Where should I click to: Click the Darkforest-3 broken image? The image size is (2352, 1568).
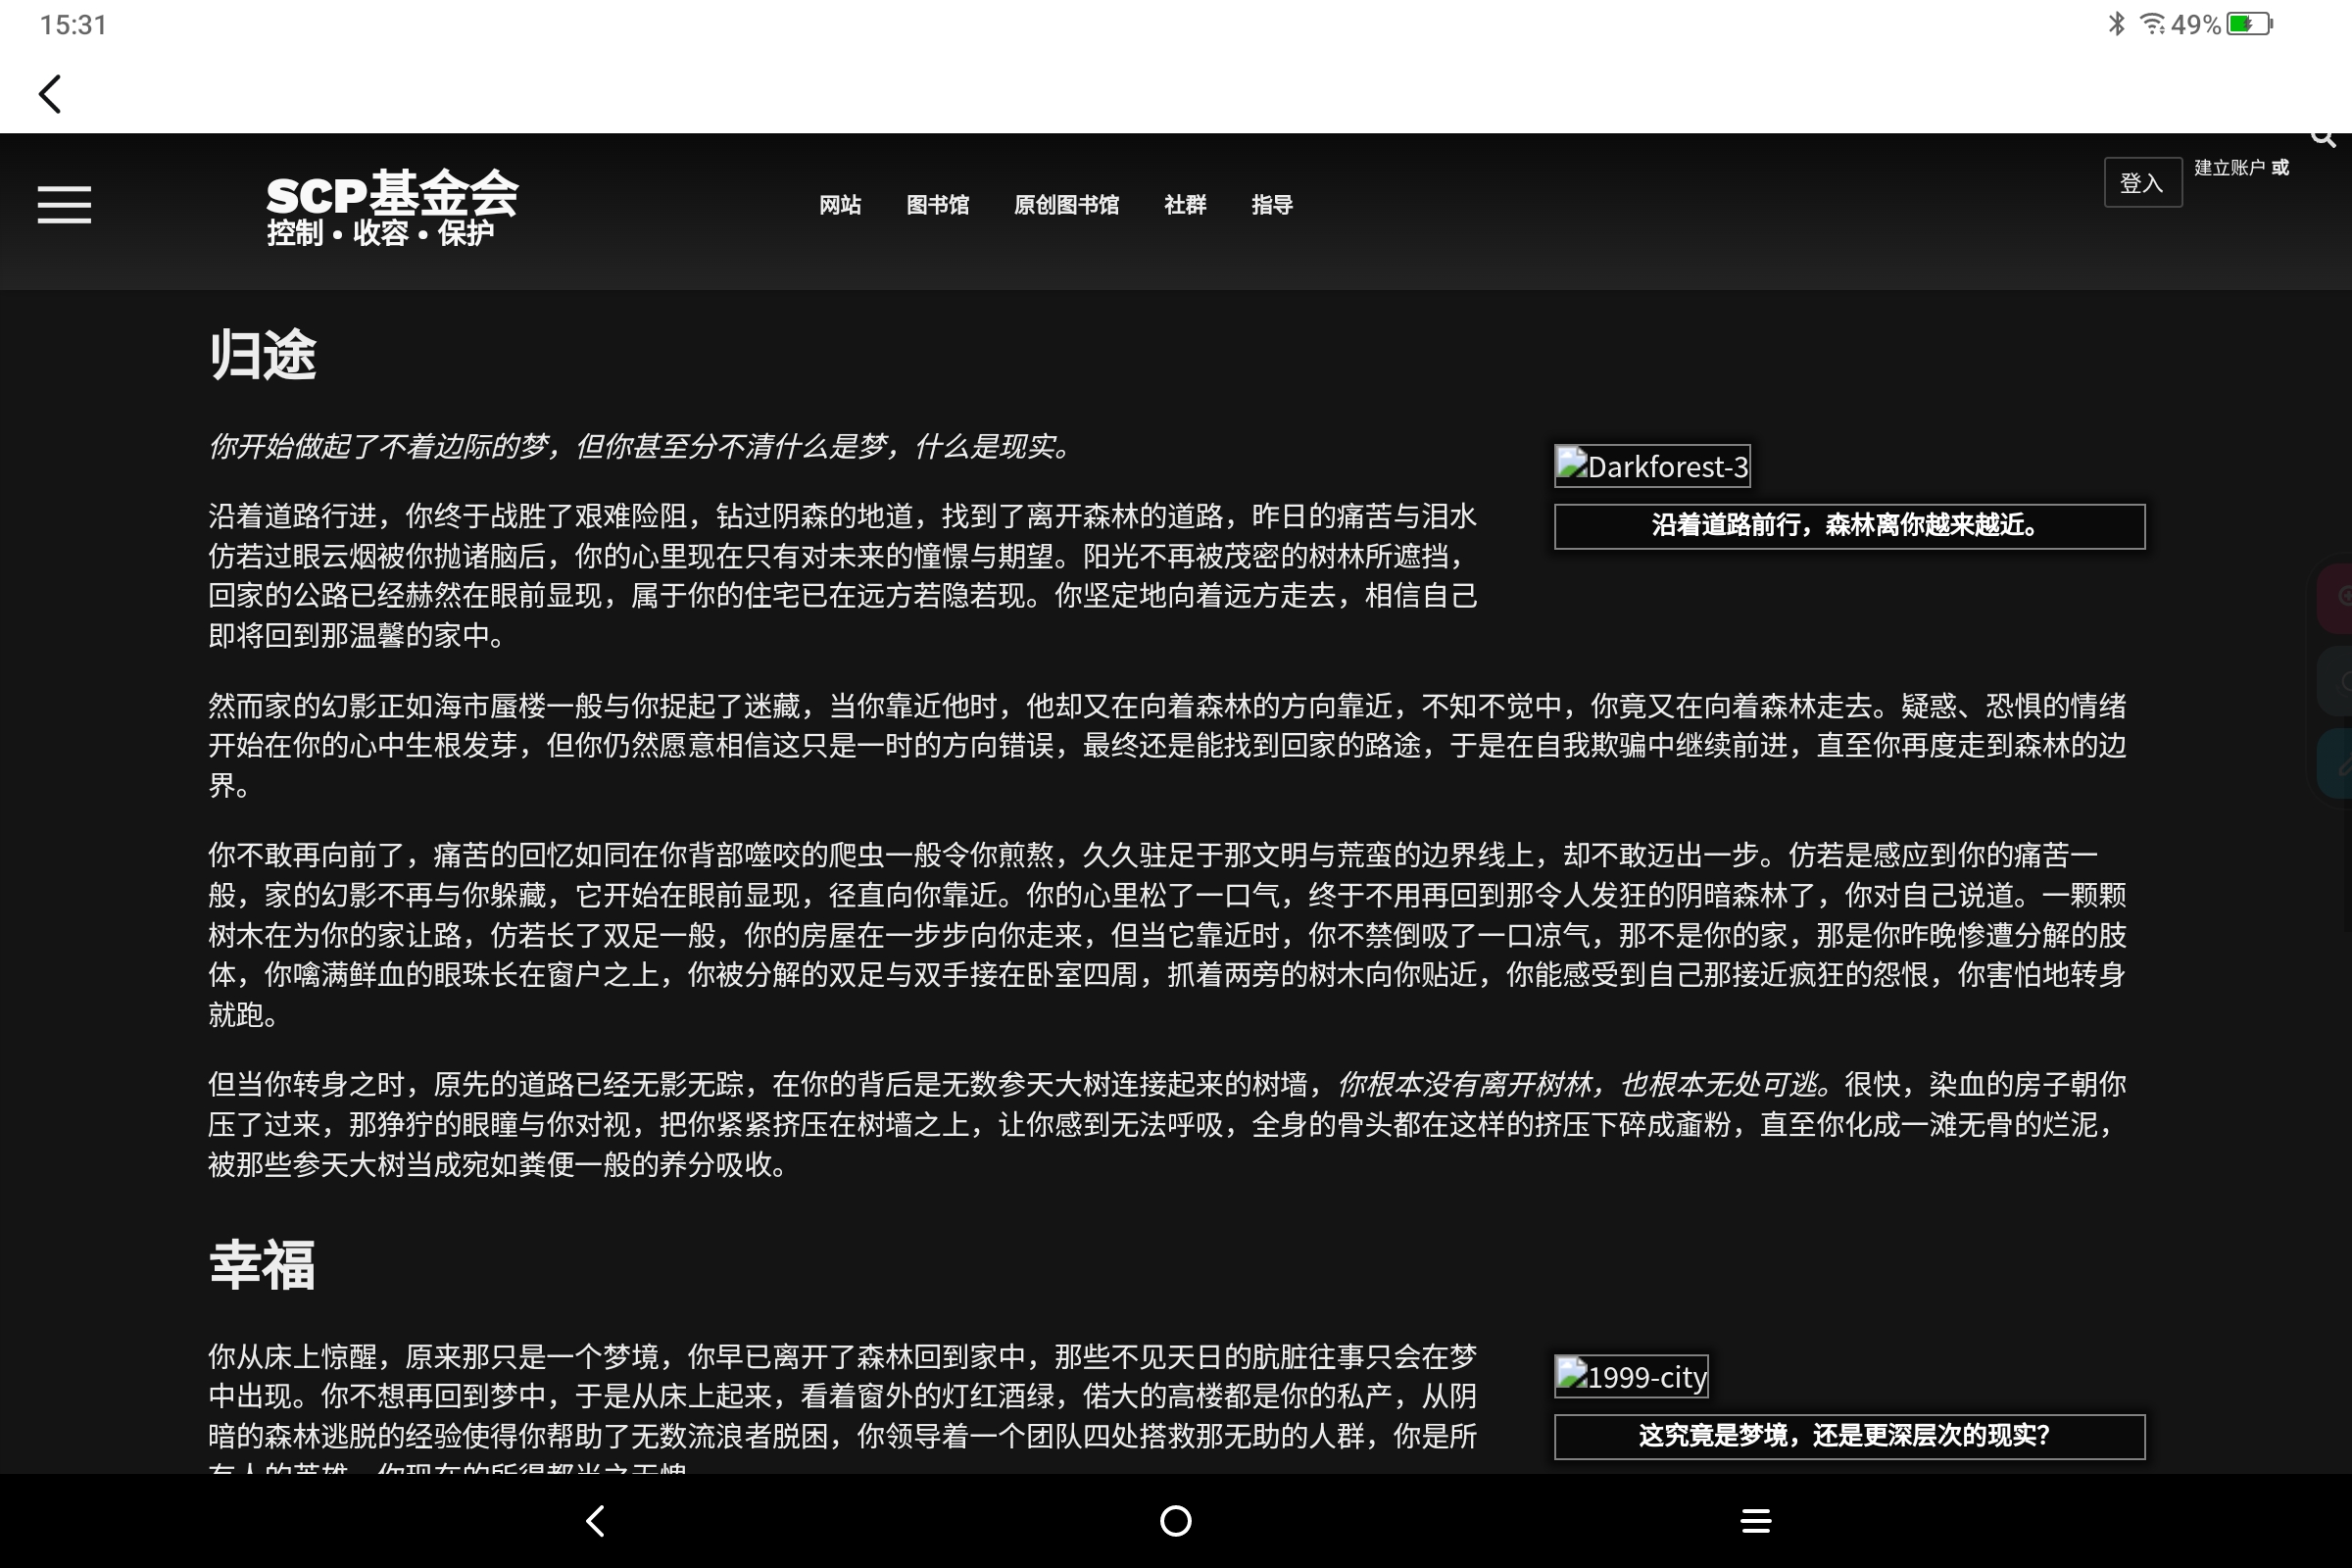pyautogui.click(x=1652, y=466)
